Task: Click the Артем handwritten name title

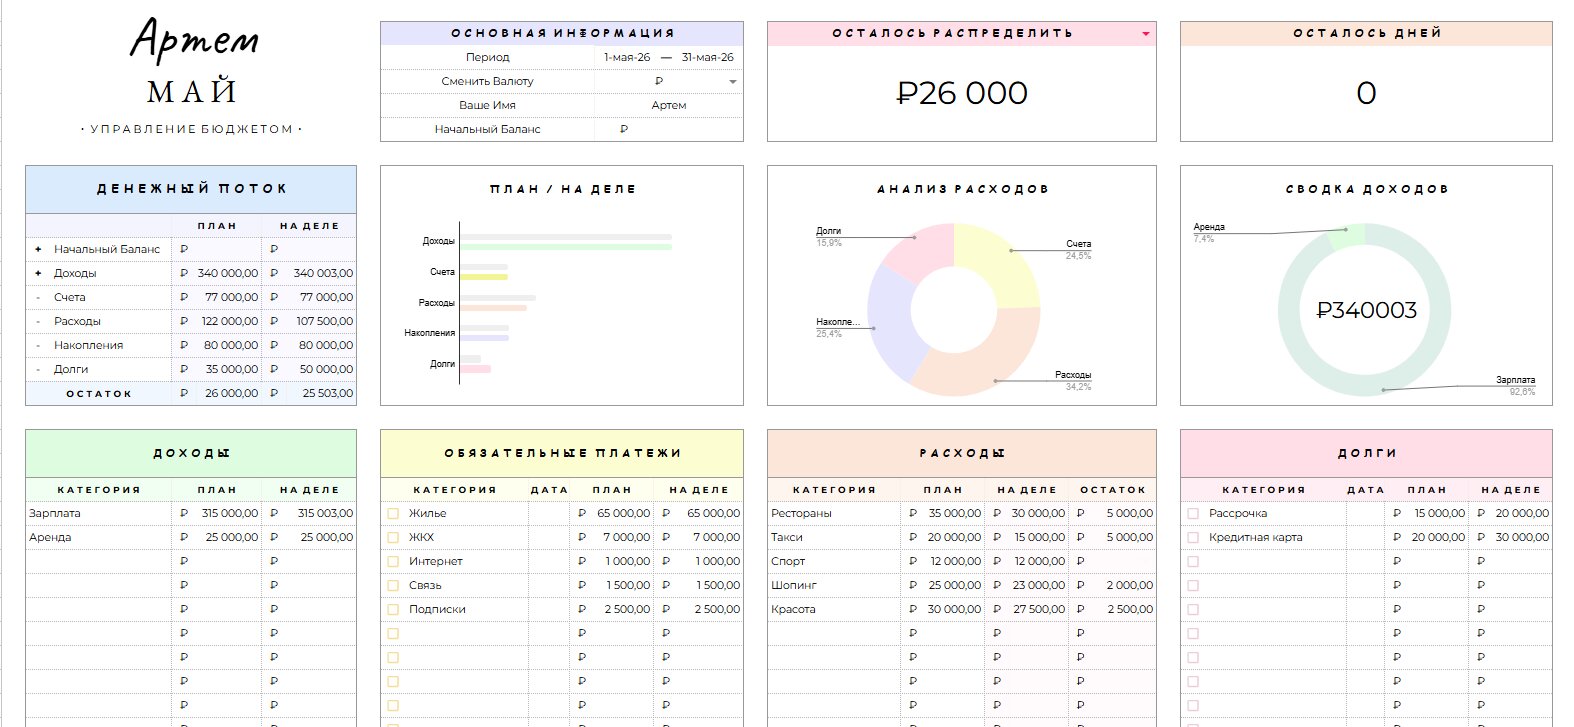Action: point(194,40)
